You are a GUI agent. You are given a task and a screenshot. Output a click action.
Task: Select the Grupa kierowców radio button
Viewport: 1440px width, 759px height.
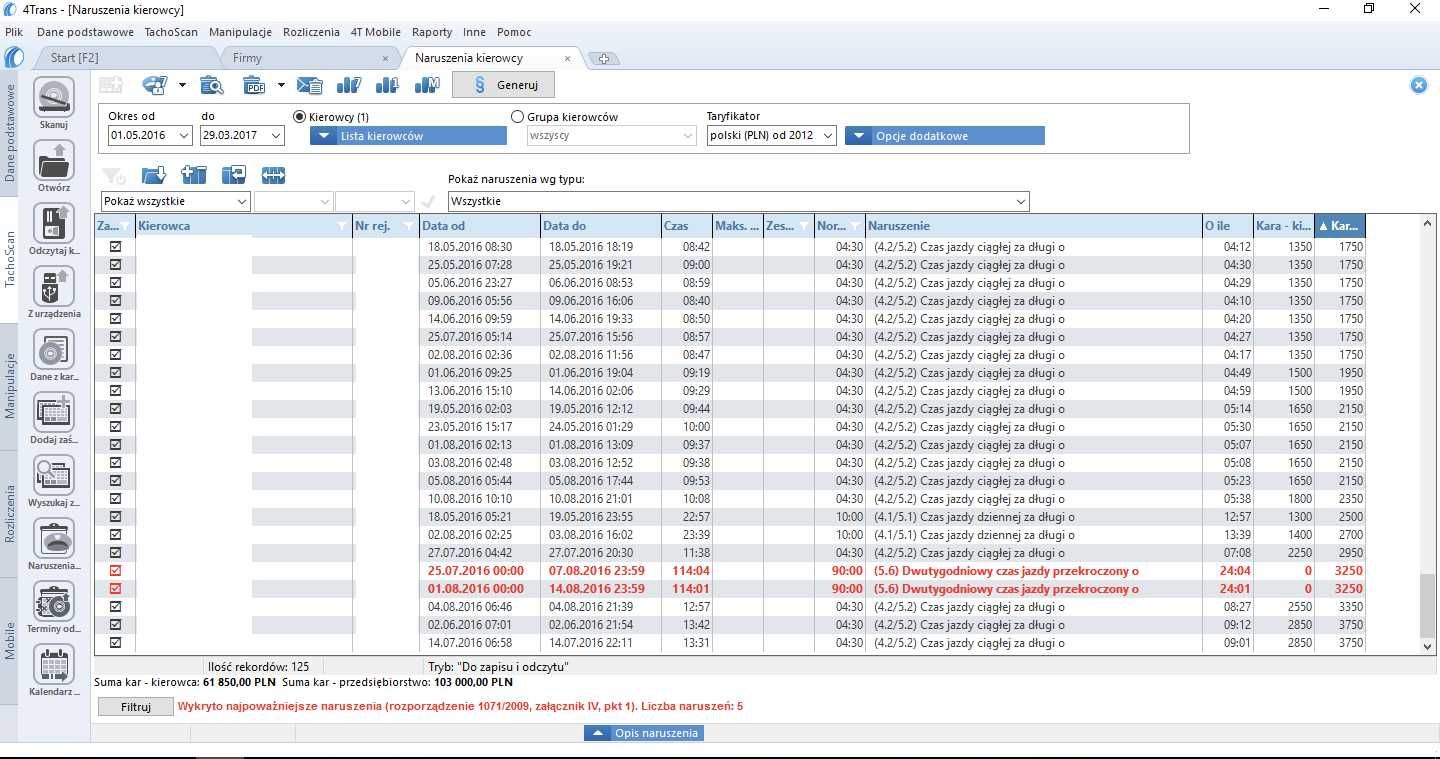[x=517, y=117]
